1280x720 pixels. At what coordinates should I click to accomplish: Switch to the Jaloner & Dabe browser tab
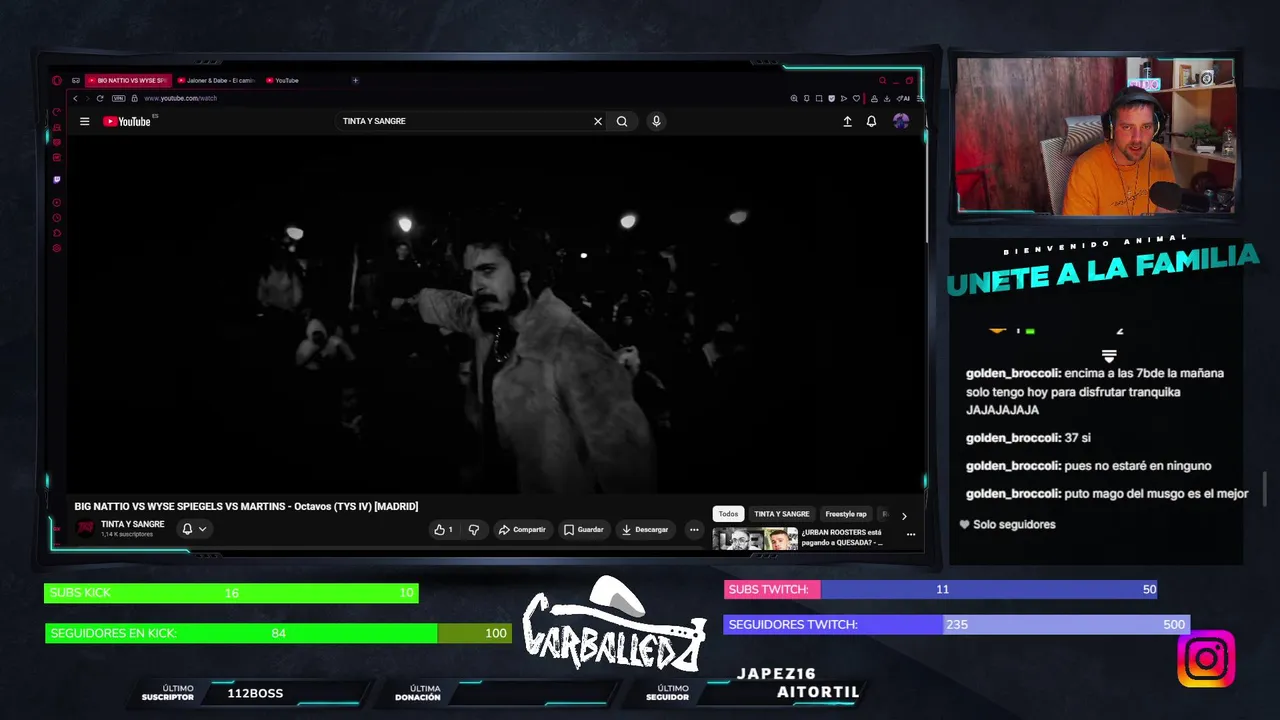tap(216, 80)
